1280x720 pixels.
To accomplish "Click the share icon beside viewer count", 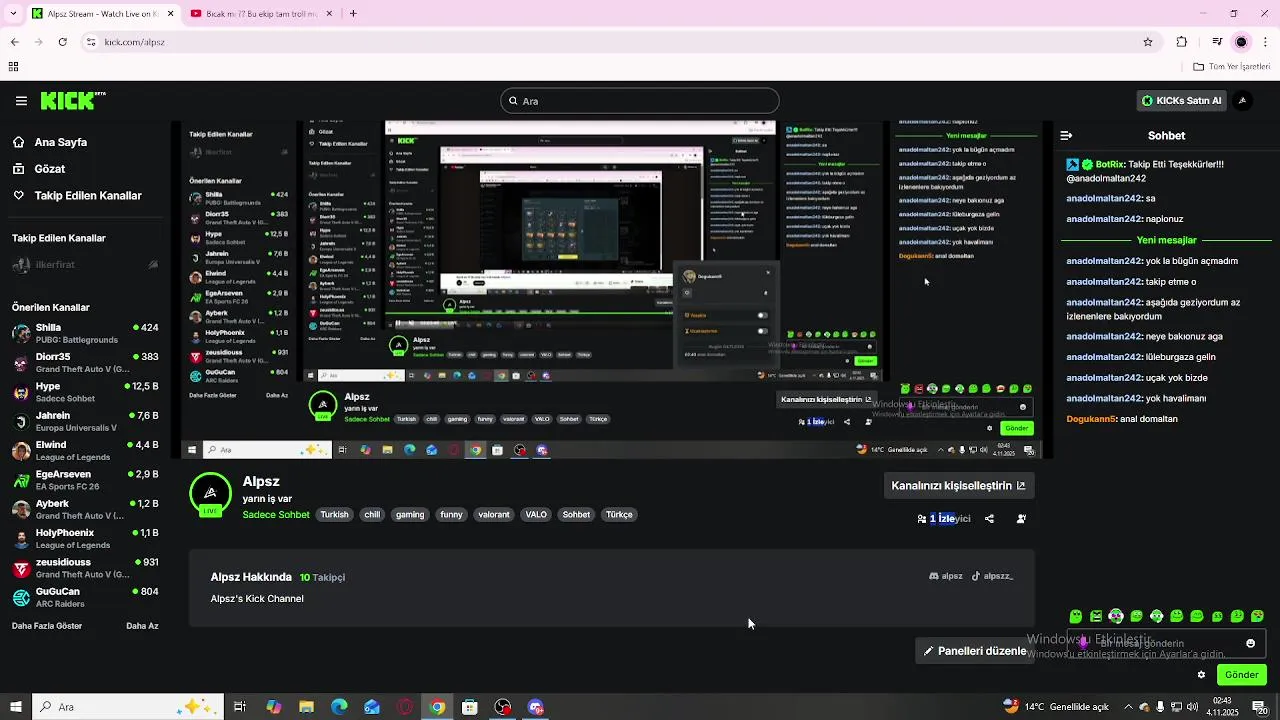I will (989, 519).
